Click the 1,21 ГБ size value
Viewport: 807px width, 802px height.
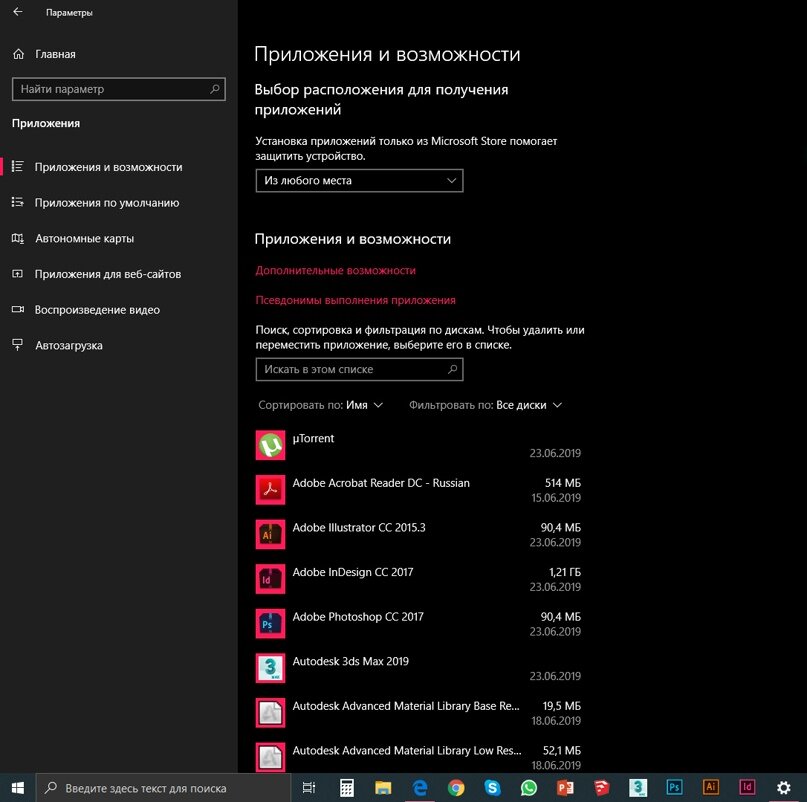click(x=565, y=572)
